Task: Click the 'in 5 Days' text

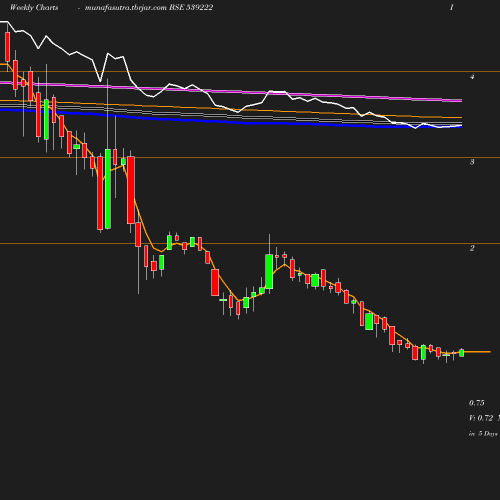Action: tap(483, 434)
